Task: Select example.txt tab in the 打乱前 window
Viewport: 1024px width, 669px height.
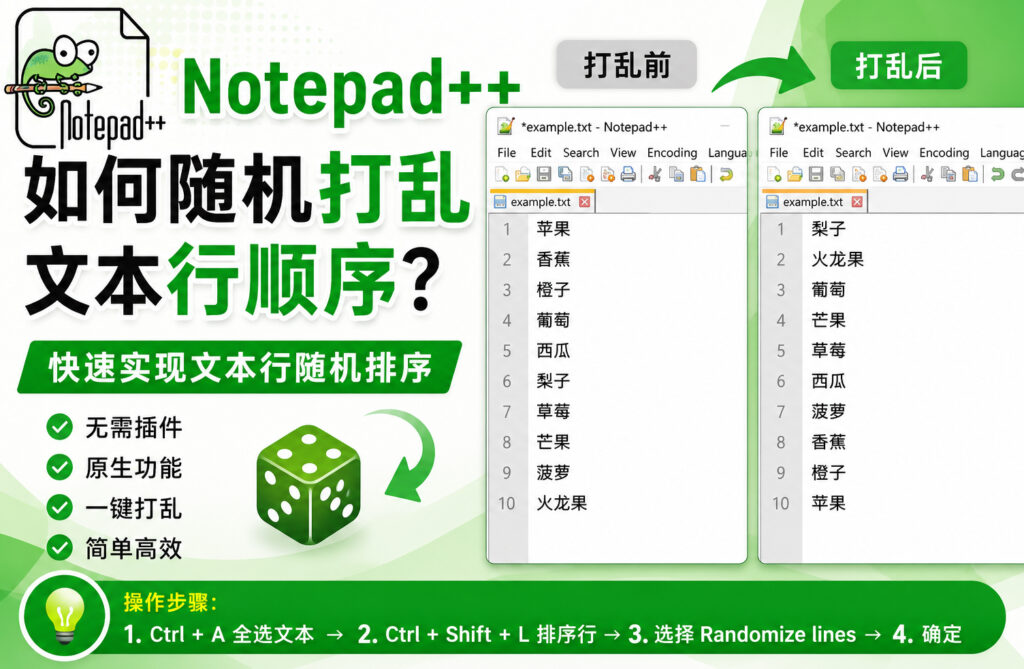Action: pos(541,202)
